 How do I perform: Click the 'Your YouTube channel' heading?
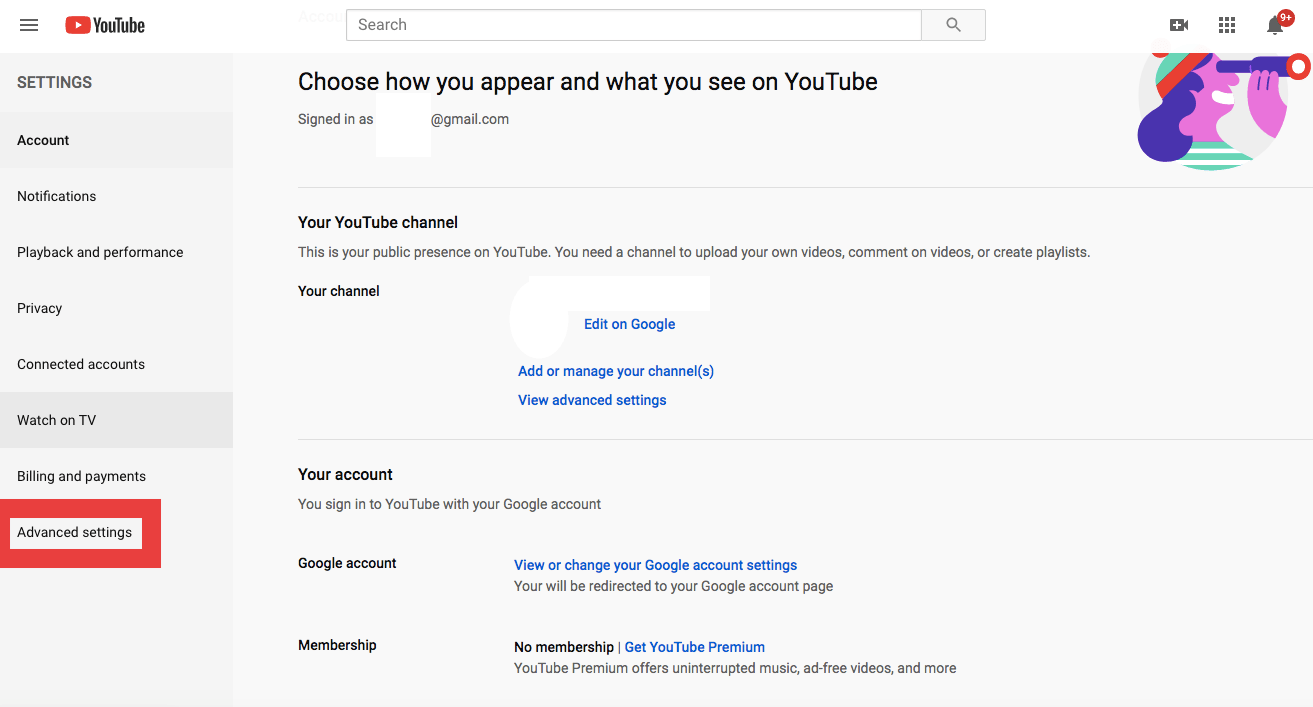click(378, 222)
